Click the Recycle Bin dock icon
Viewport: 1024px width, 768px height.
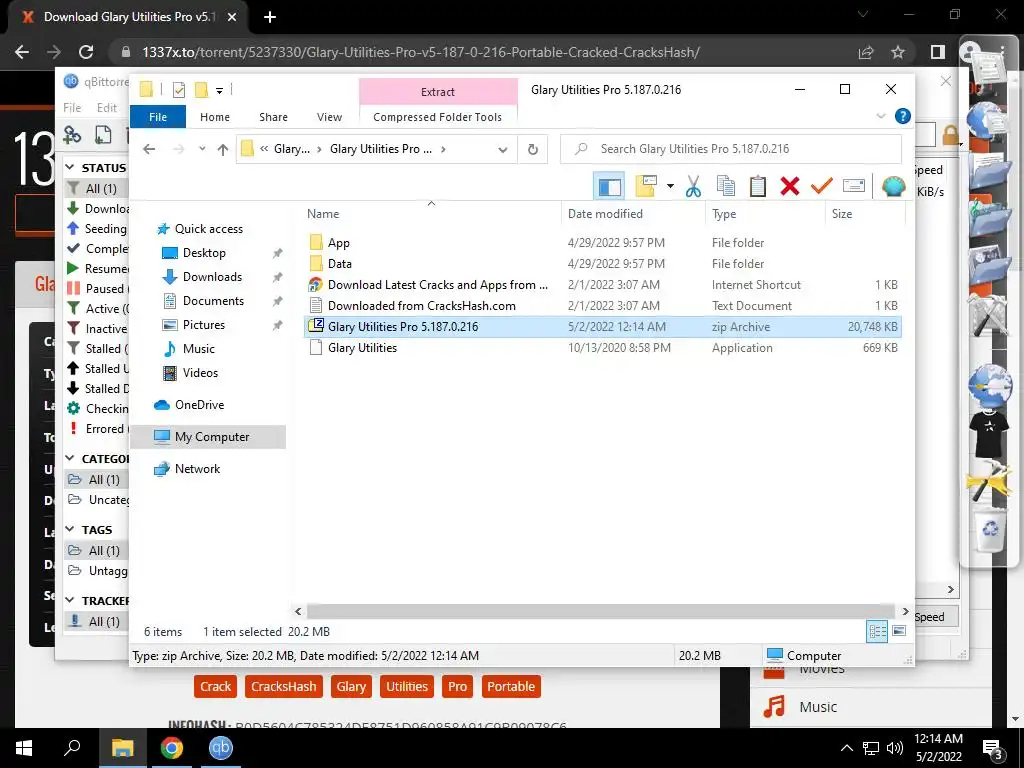[990, 530]
